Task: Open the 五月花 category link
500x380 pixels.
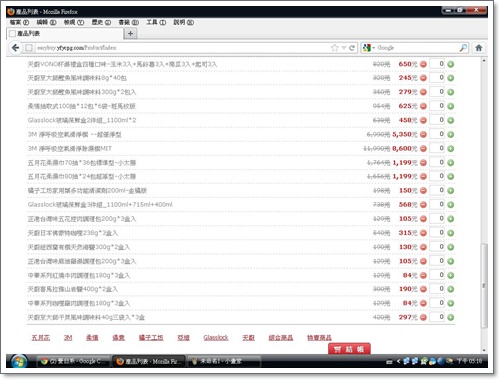Action: [41, 338]
